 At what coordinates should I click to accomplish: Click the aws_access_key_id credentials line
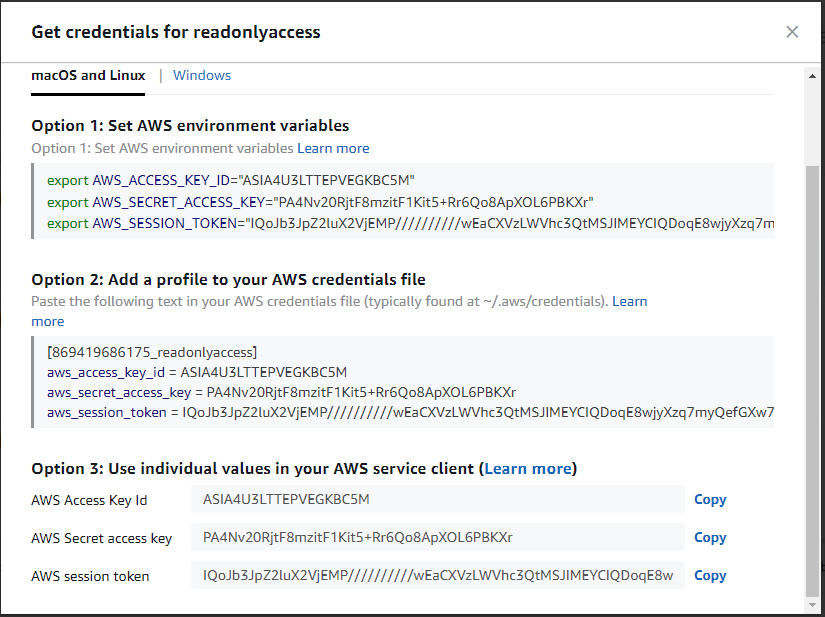(x=197, y=372)
